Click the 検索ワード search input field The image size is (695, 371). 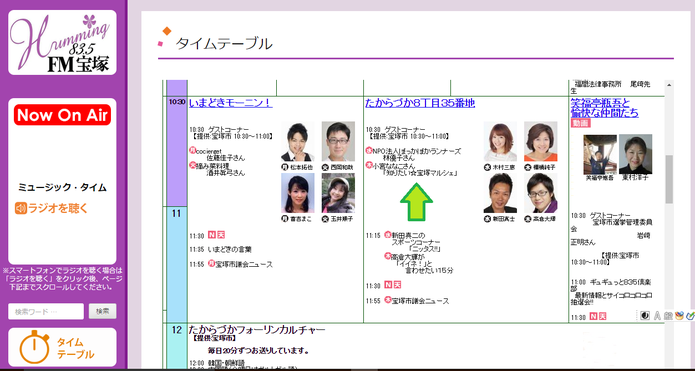[46, 311]
